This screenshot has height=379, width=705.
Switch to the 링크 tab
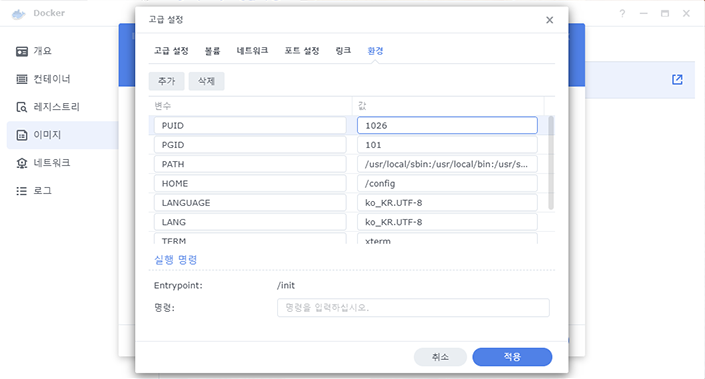(x=343, y=50)
